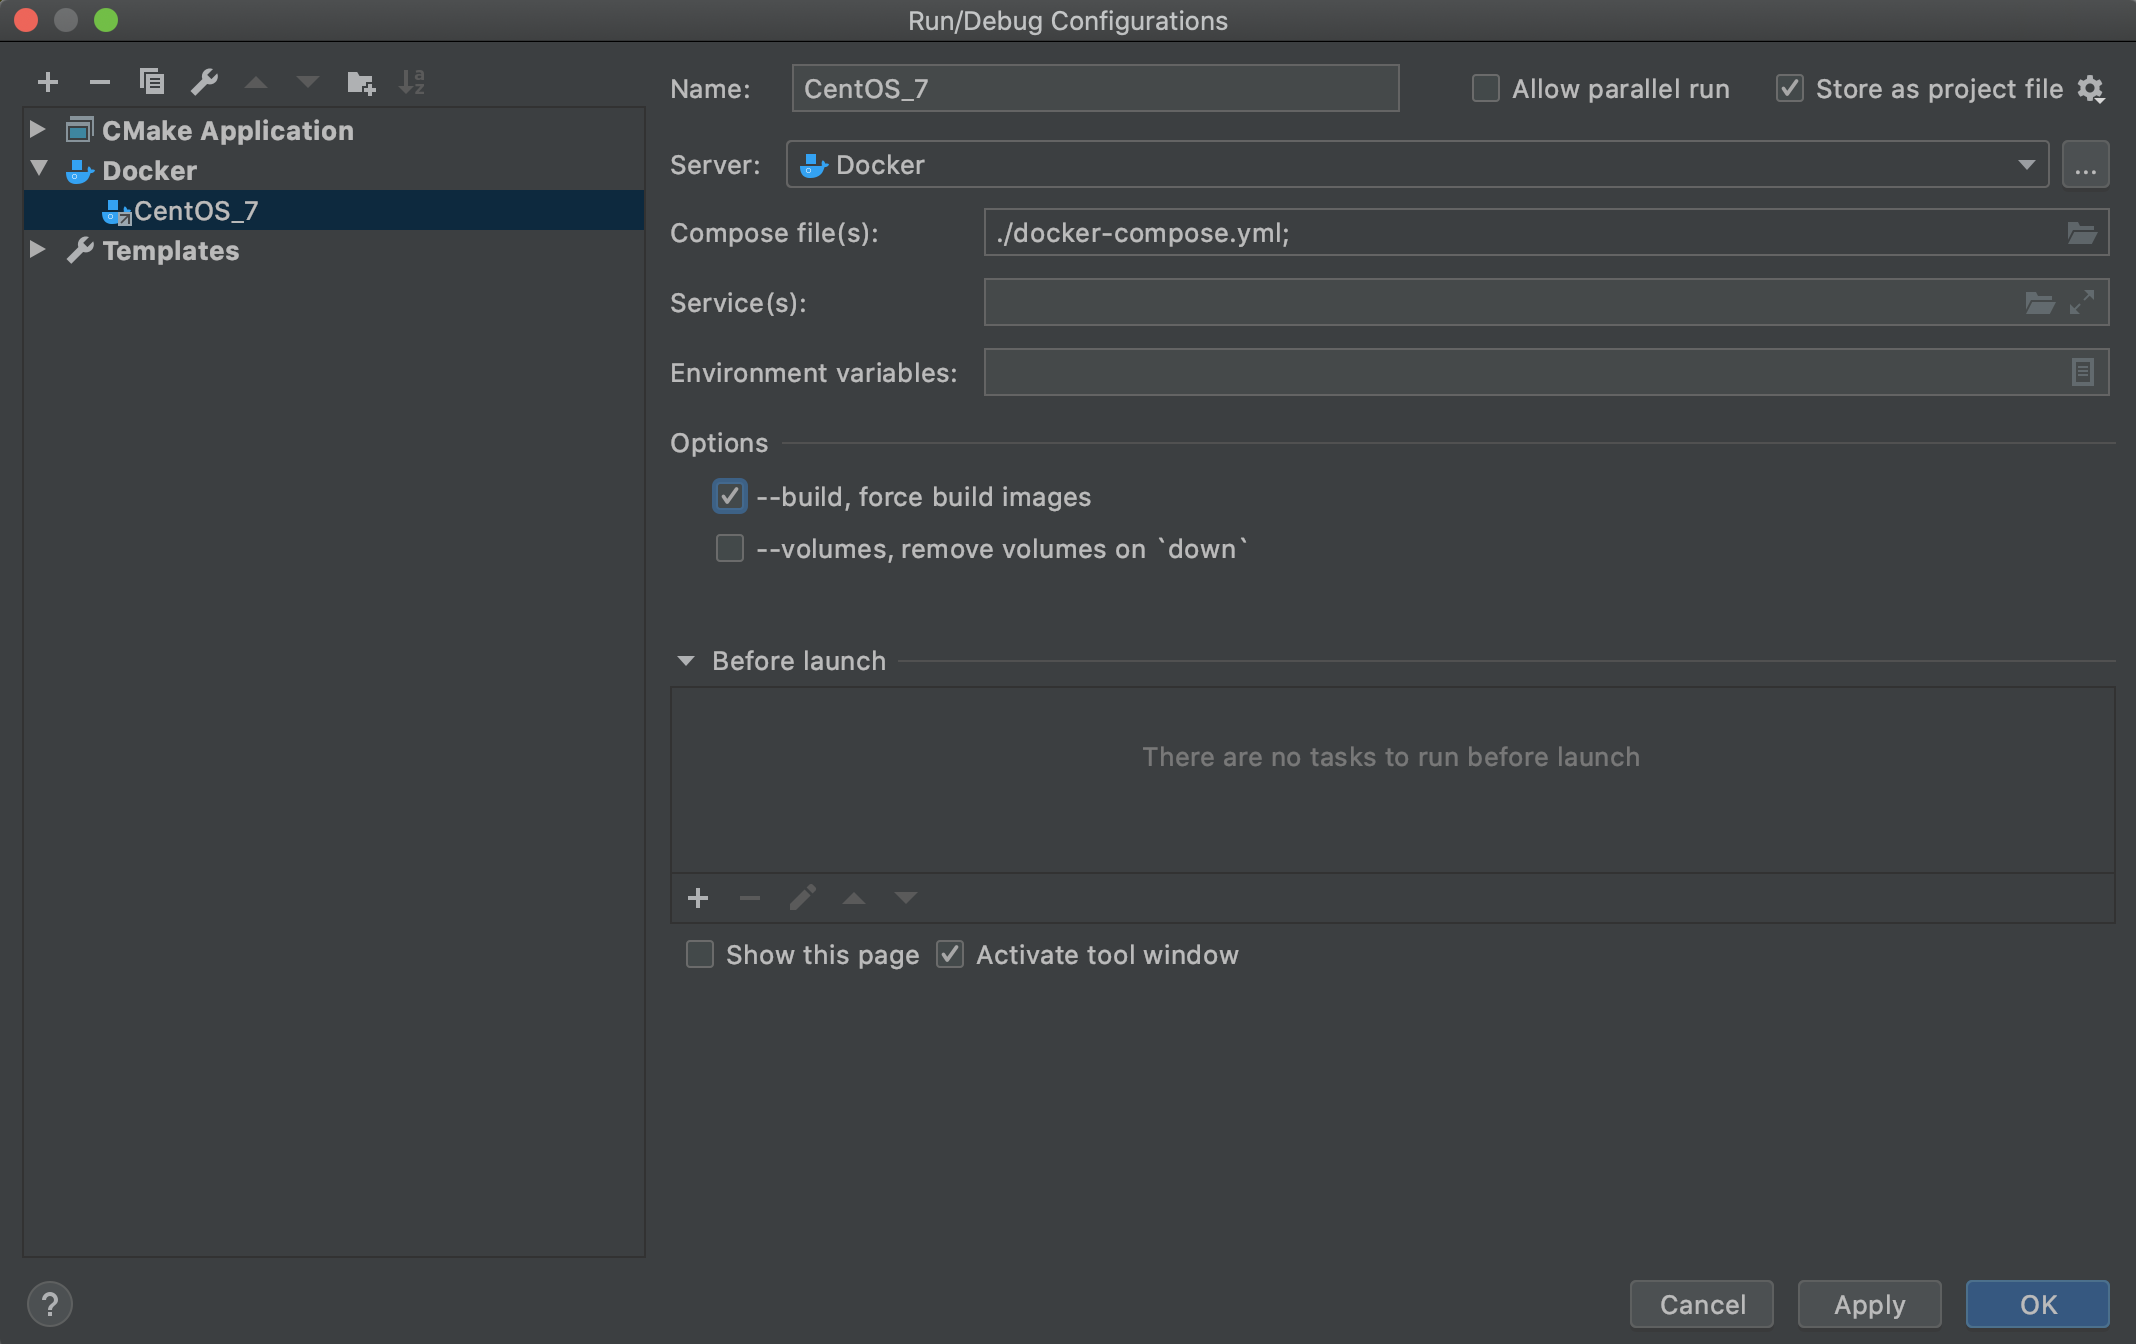The width and height of the screenshot is (2136, 1344).
Task: Open the Server Docker dropdown
Action: (x=2026, y=165)
